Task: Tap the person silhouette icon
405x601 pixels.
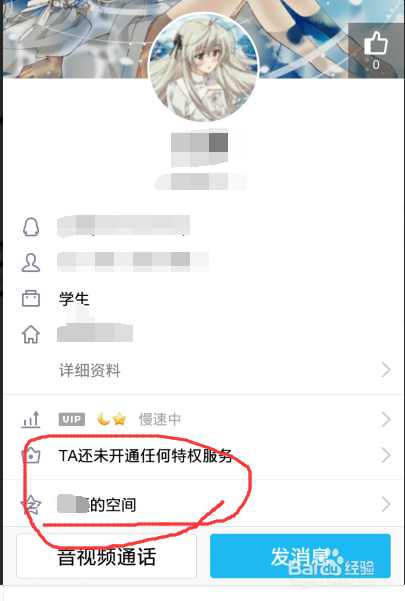Action: pyautogui.click(x=31, y=263)
